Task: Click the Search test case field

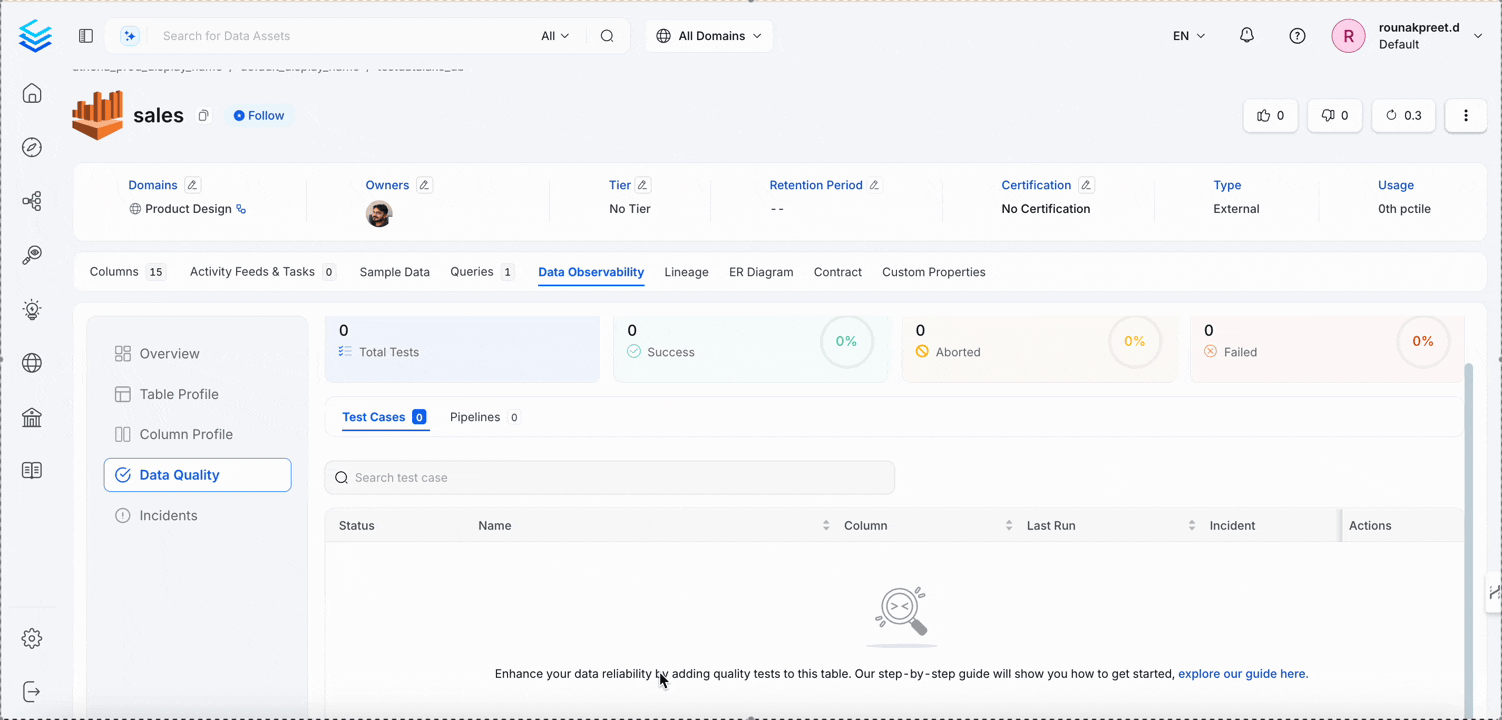Action: tap(610, 478)
